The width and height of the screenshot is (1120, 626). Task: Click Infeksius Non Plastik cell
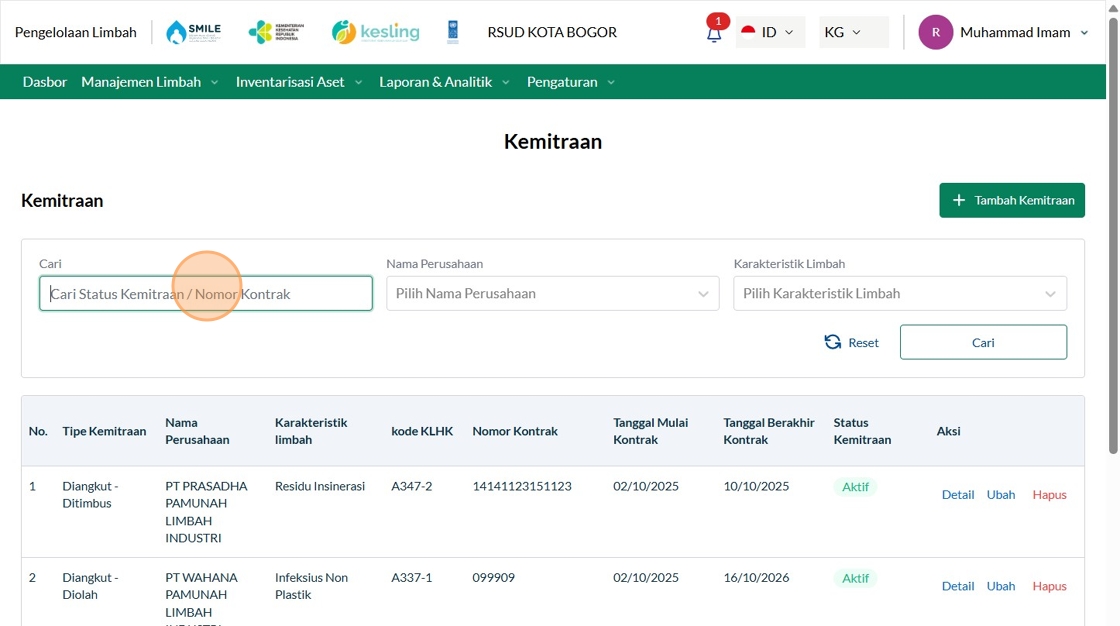pos(311,586)
